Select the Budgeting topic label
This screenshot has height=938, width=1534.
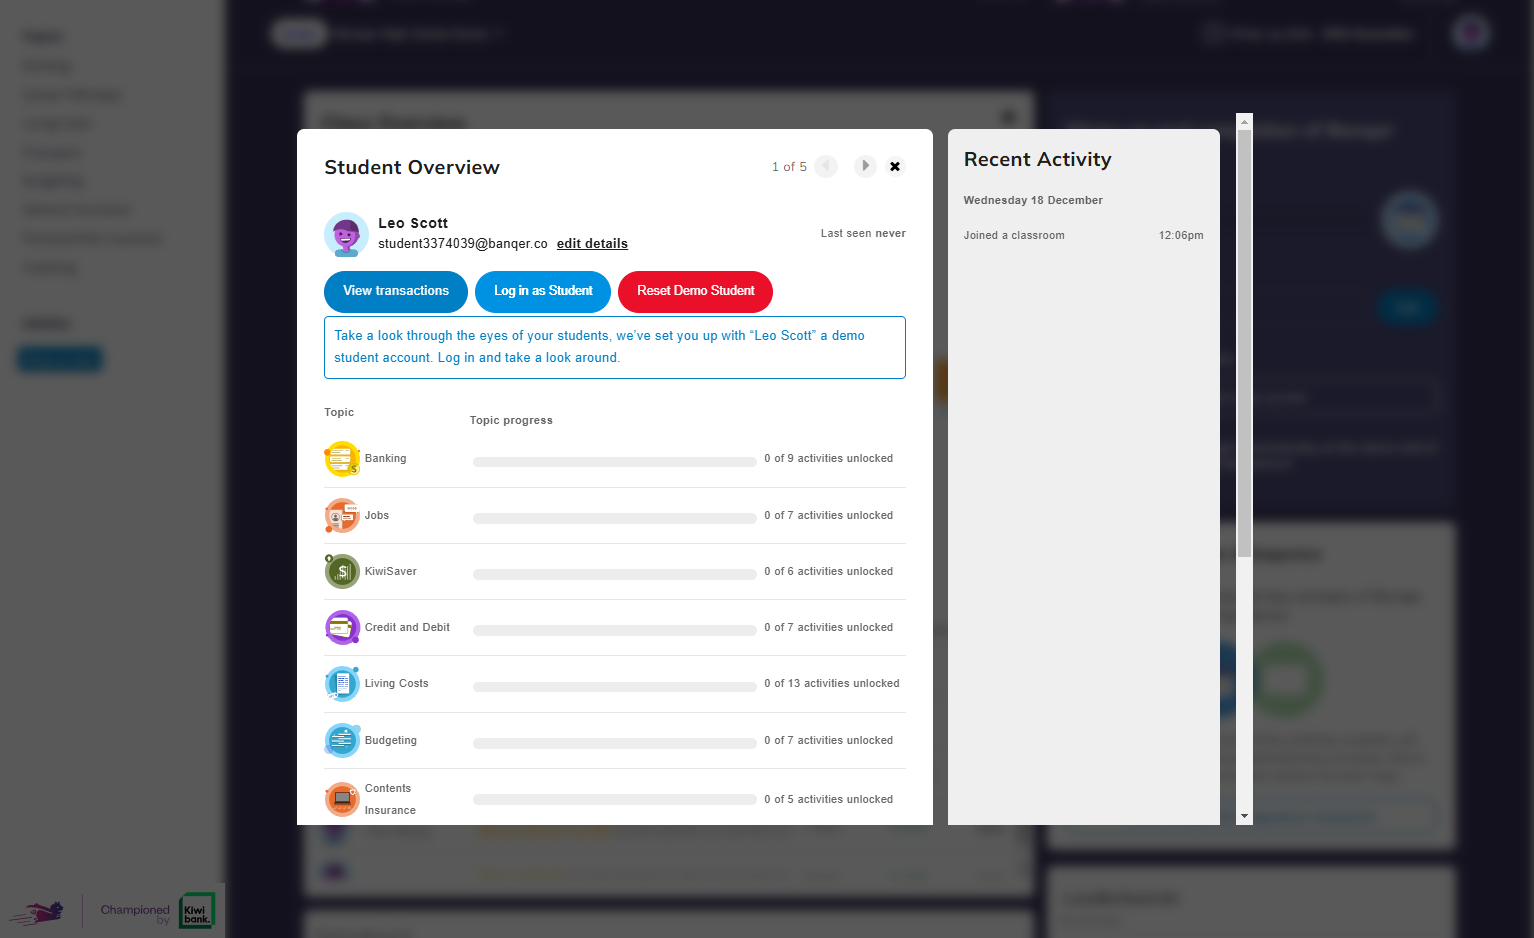click(391, 741)
